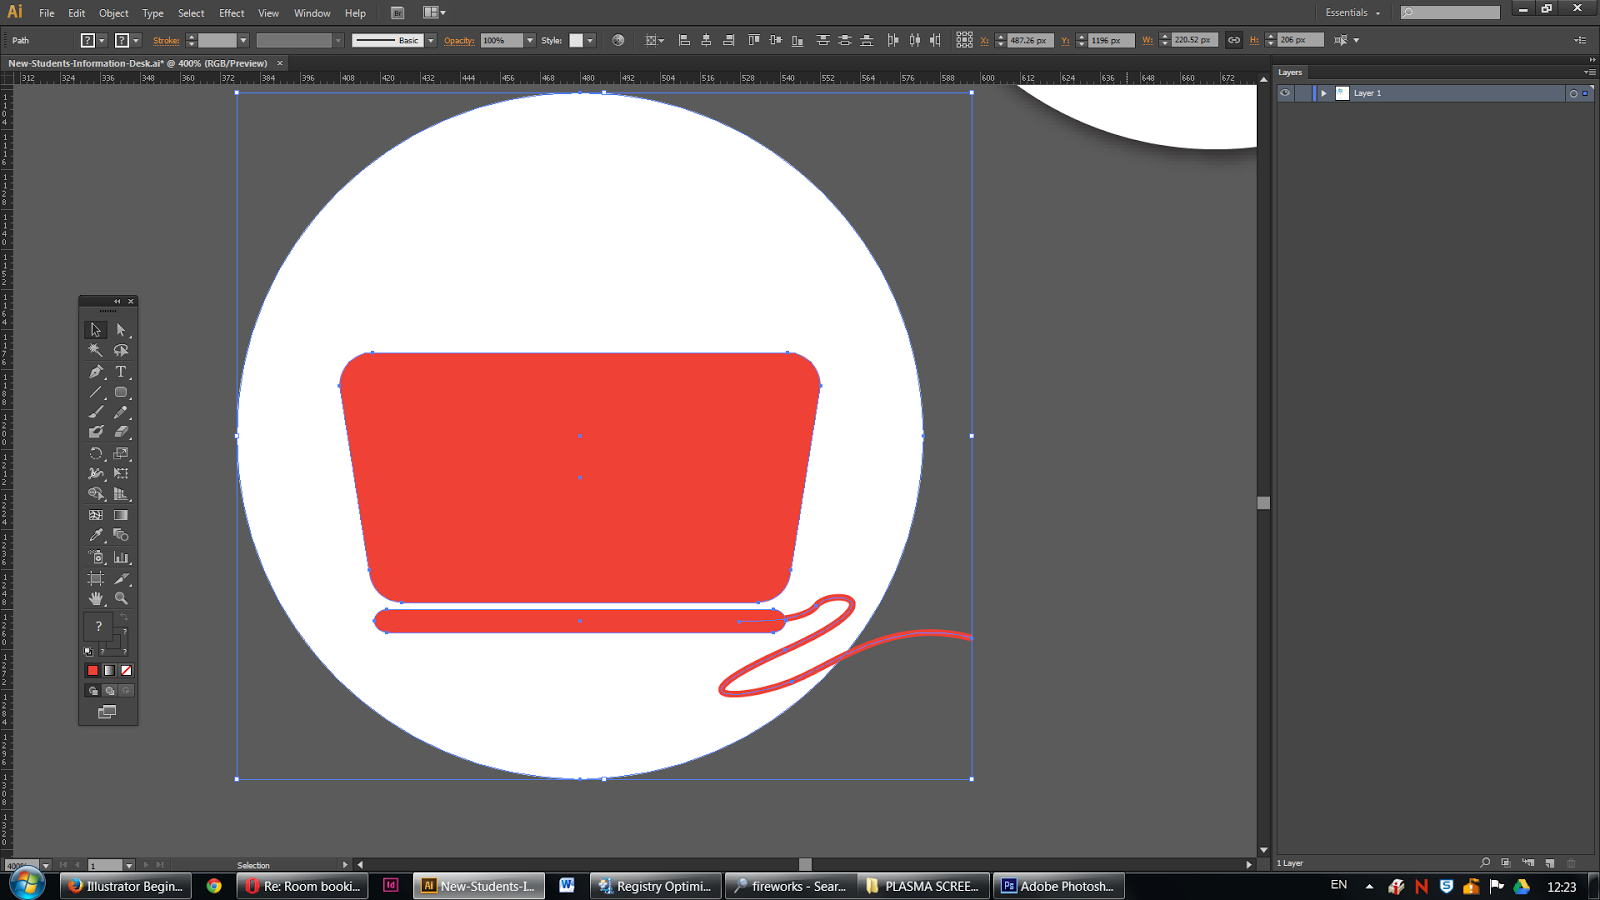Open the Essentials workspace dropdown
Screen dimensions: 1600x900
click(x=1352, y=13)
